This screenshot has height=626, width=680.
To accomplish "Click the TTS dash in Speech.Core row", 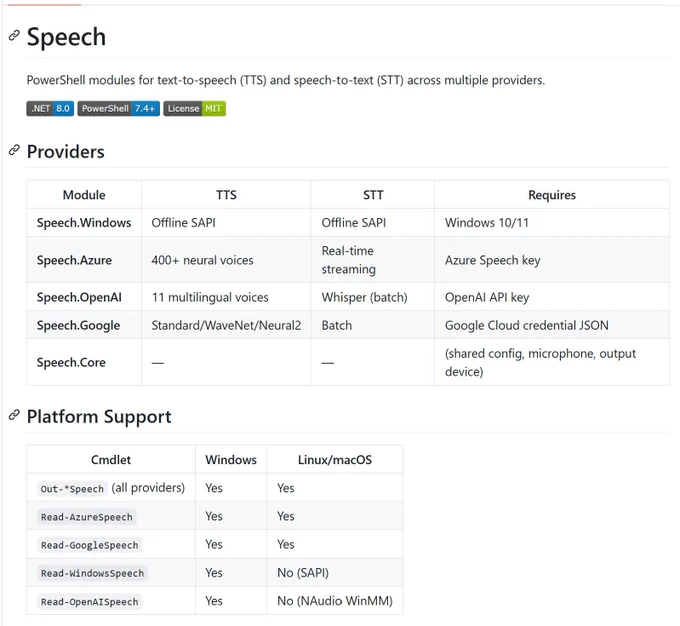I will 158,363.
